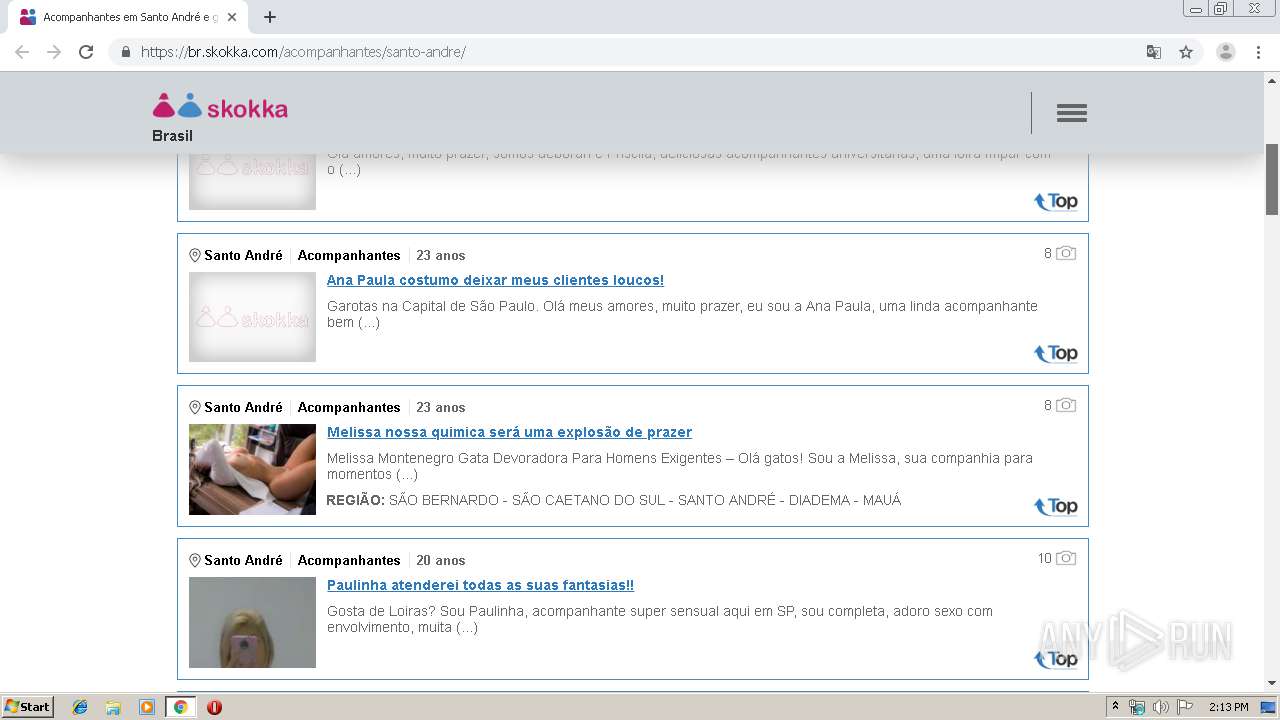Screen dimensions: 1280x720
Task: Click 'Santo André' in Melissa listing
Action: [243, 407]
